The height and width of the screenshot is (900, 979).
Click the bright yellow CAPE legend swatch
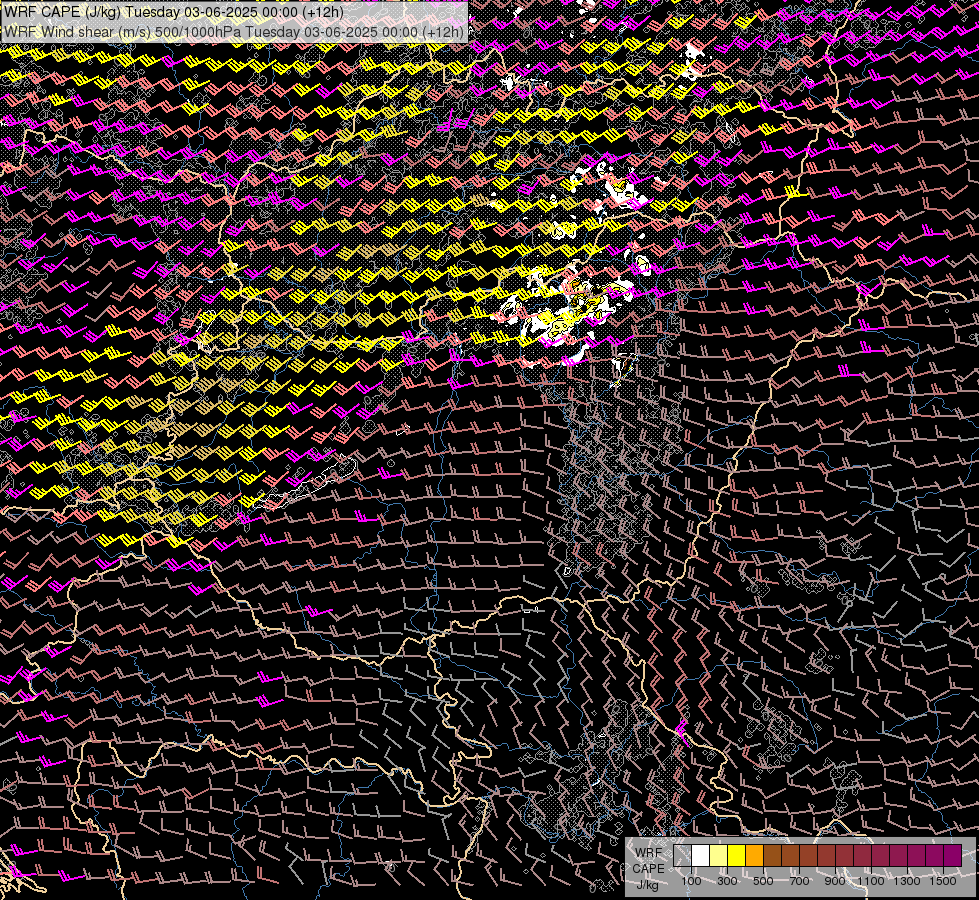[737, 856]
